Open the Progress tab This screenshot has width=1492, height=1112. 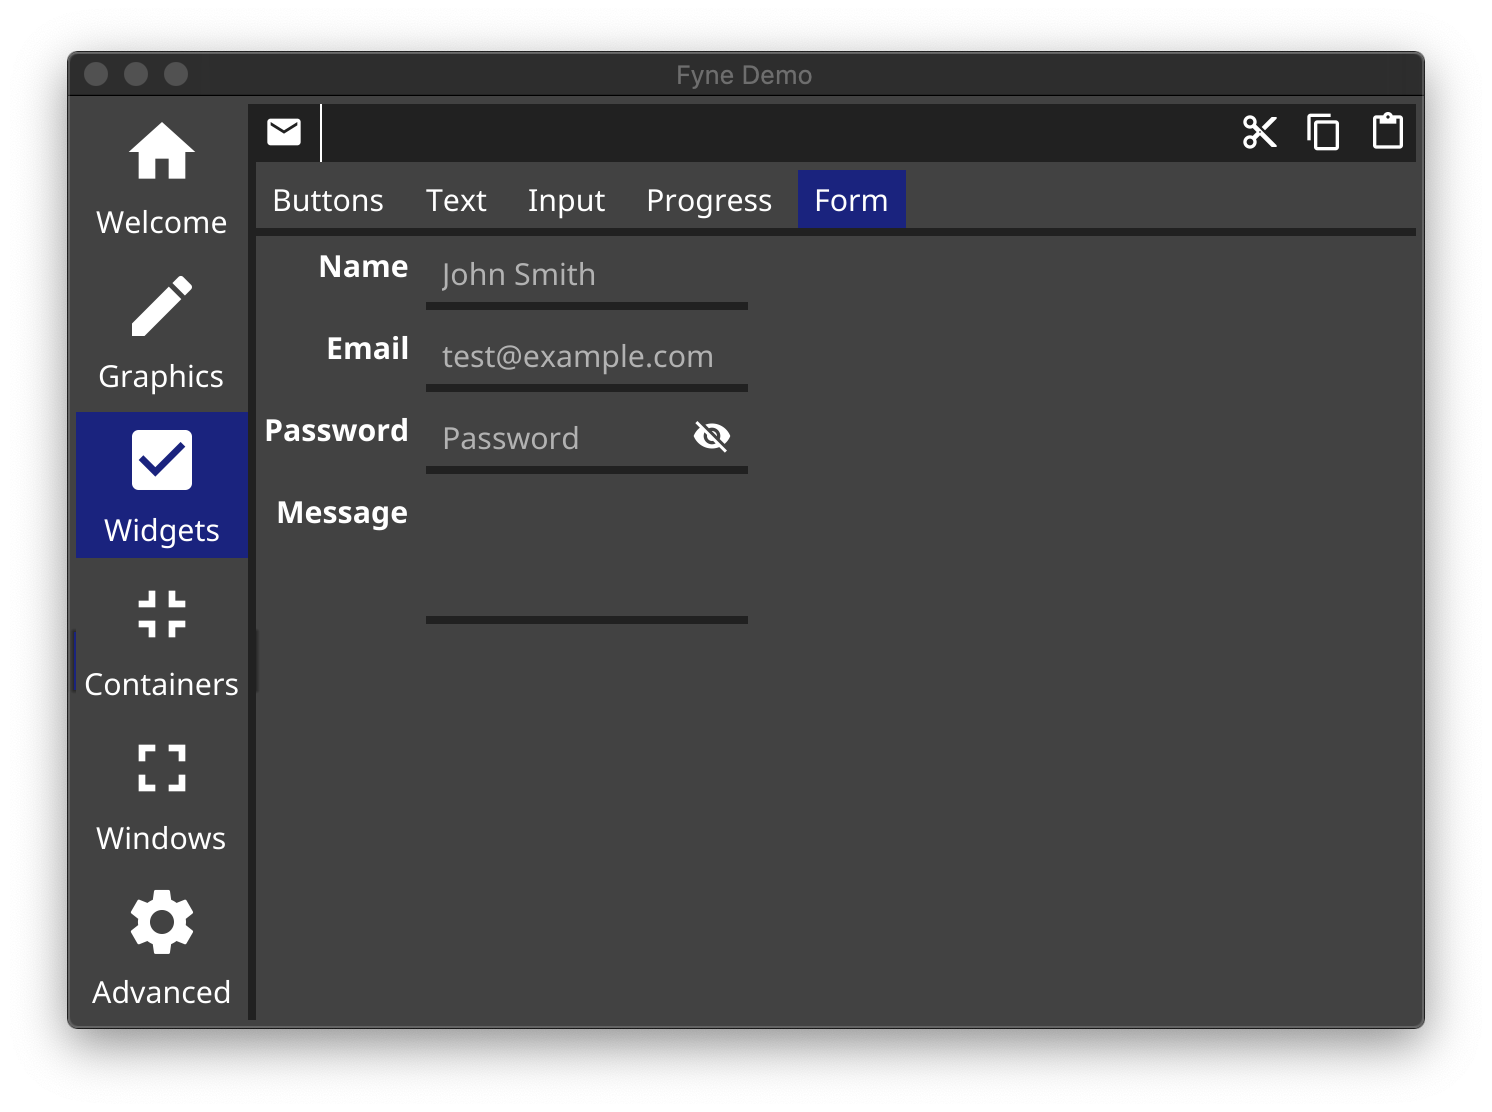[708, 199]
